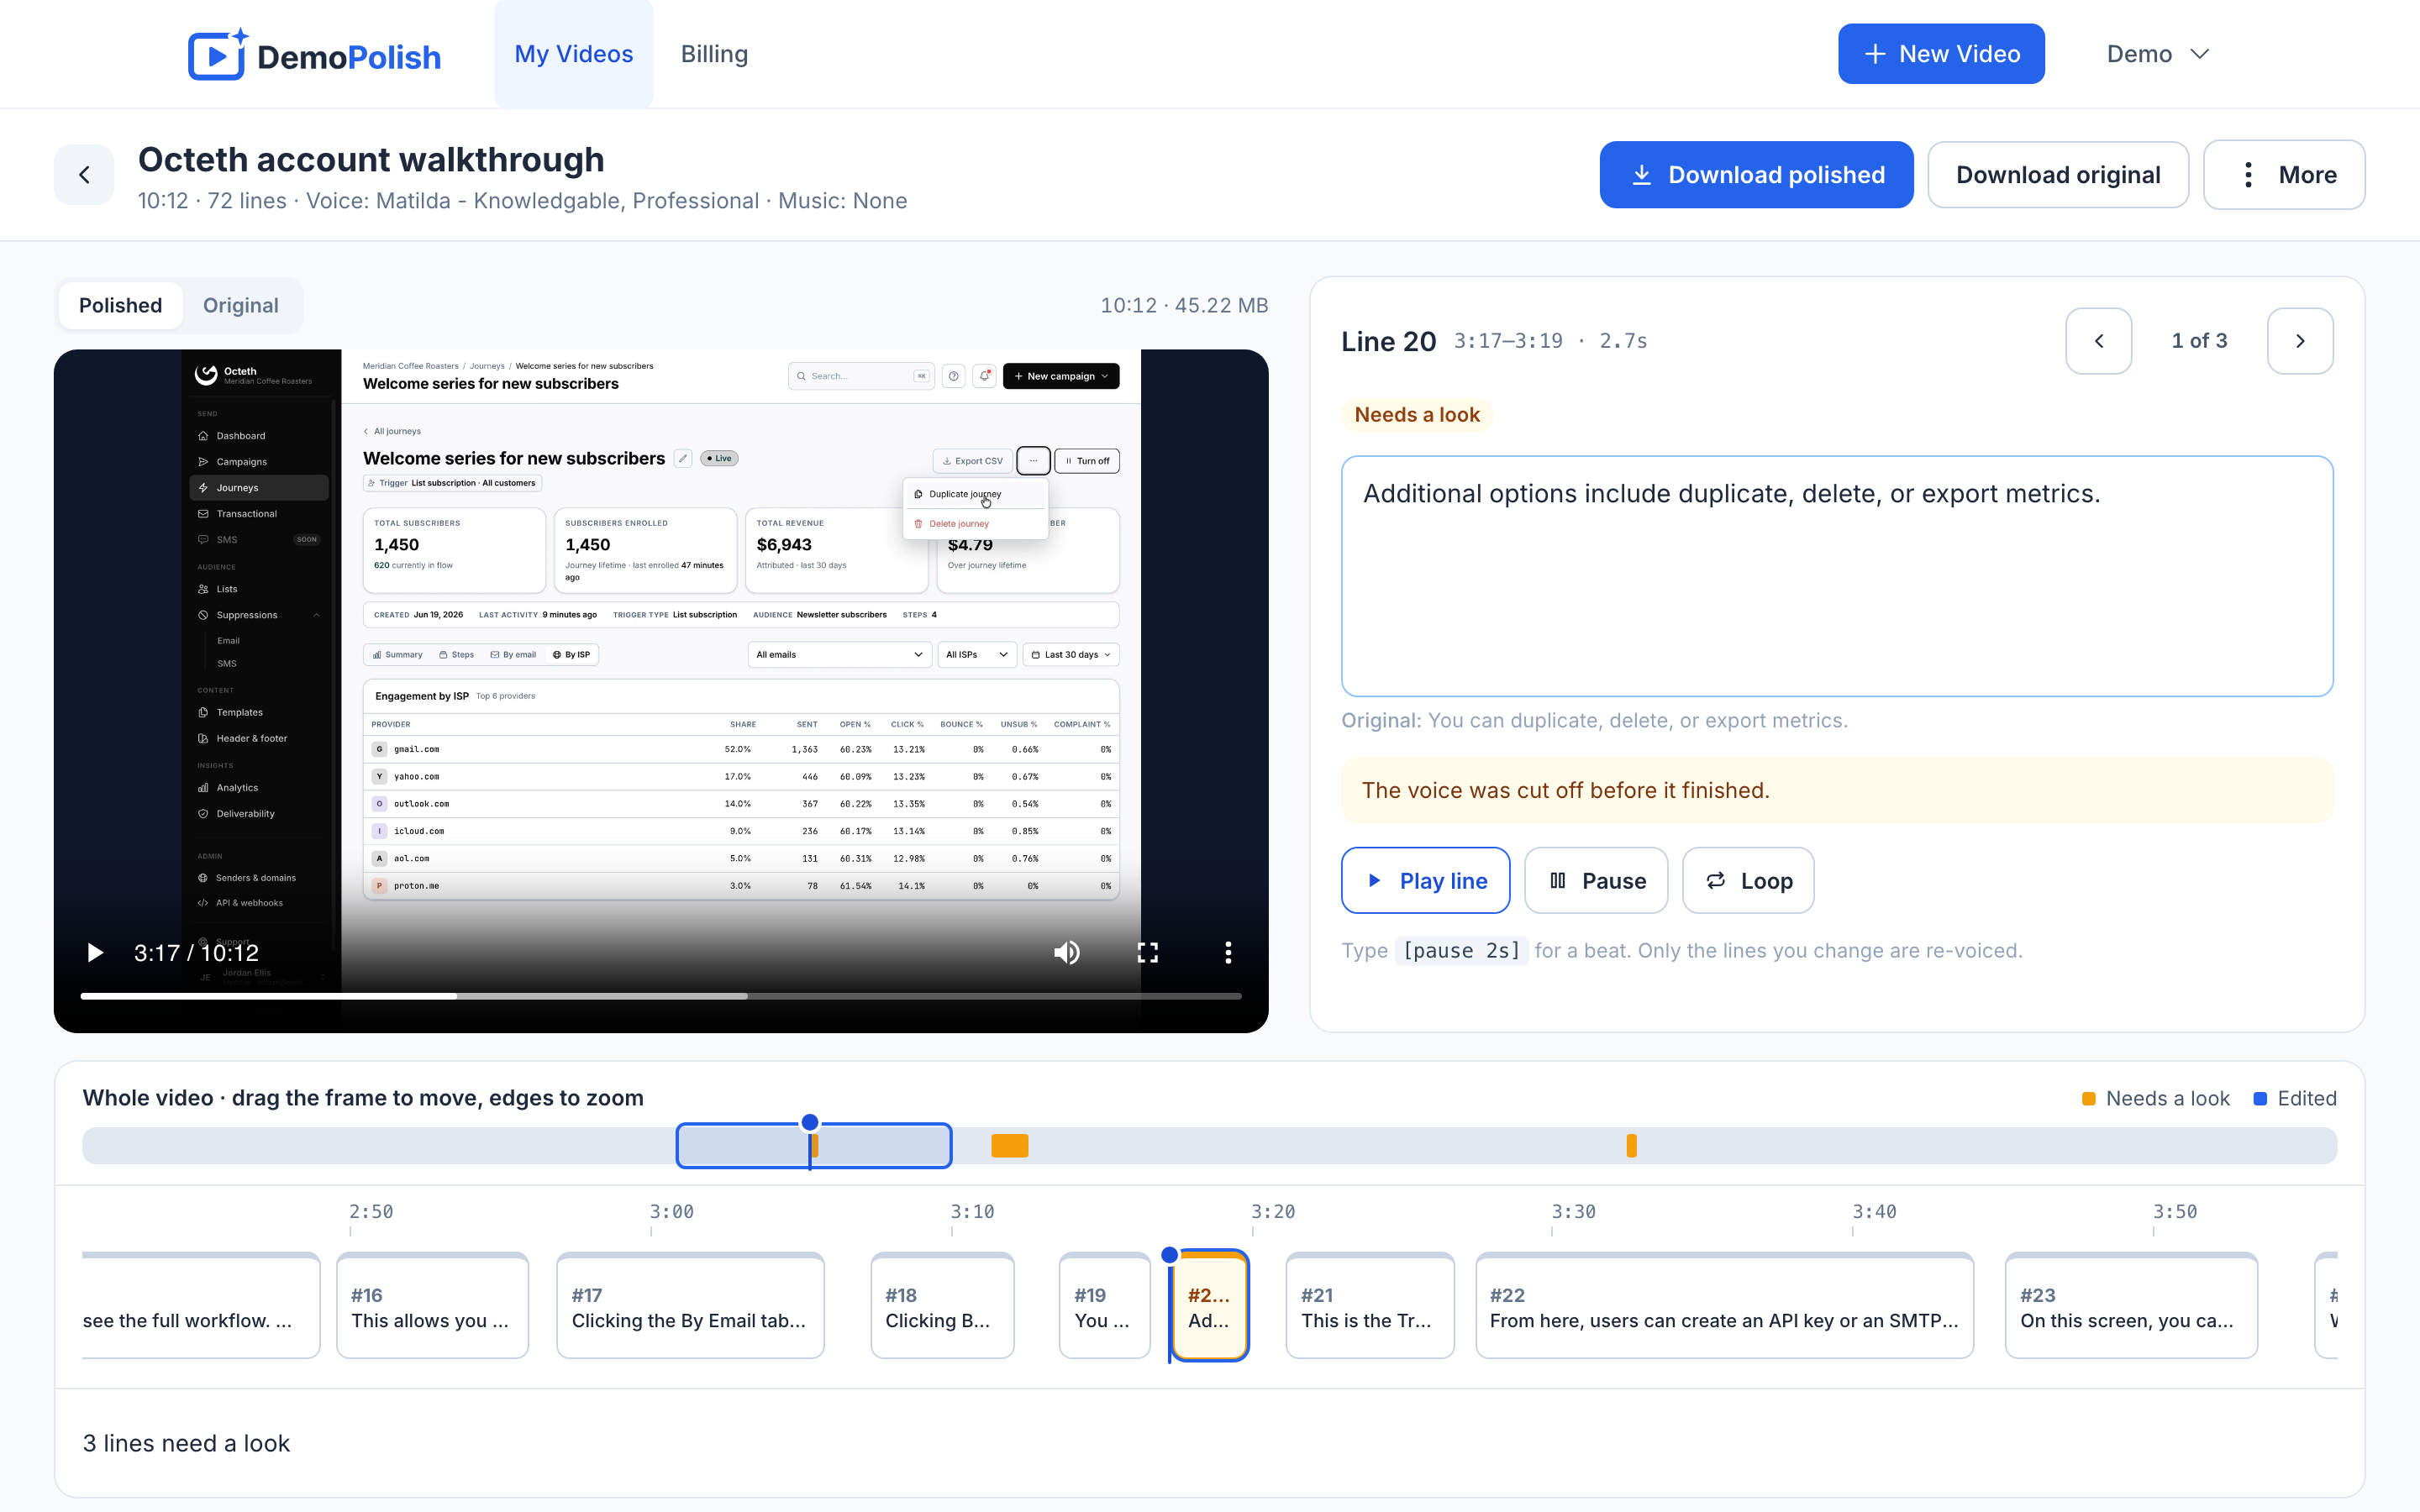Click the 3:17 / 10:12 video time display
Screen dimensions: 2420x1512
[196, 953]
